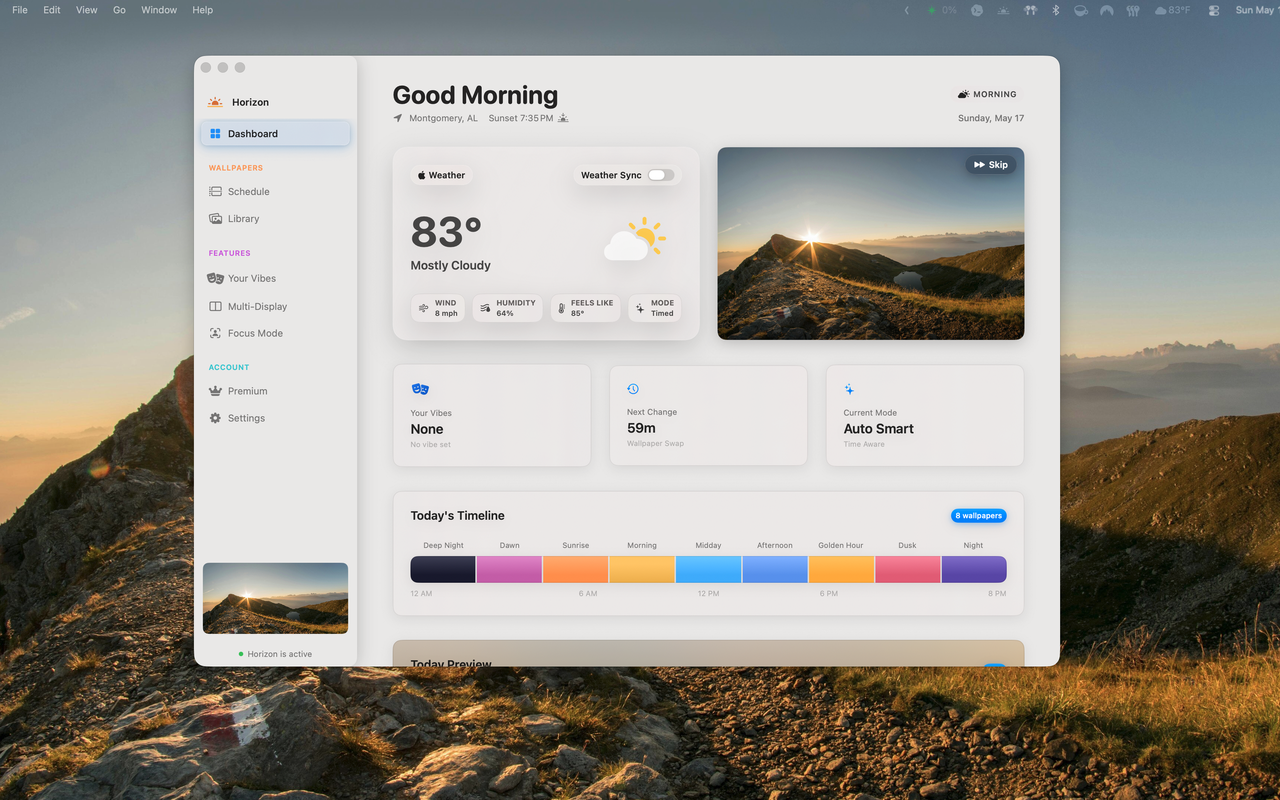Click the 83° temperature reading
This screenshot has height=800, width=1280.
[x=446, y=232]
